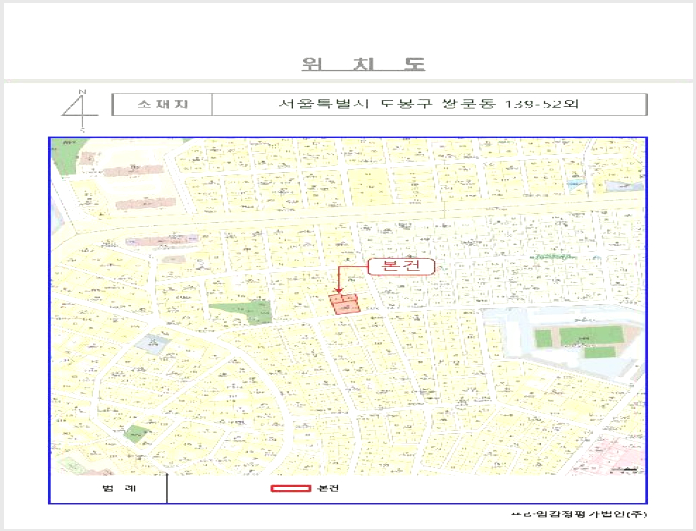Click the 본건 text in legend
Viewport: 696px width, 531px height.
[328, 488]
